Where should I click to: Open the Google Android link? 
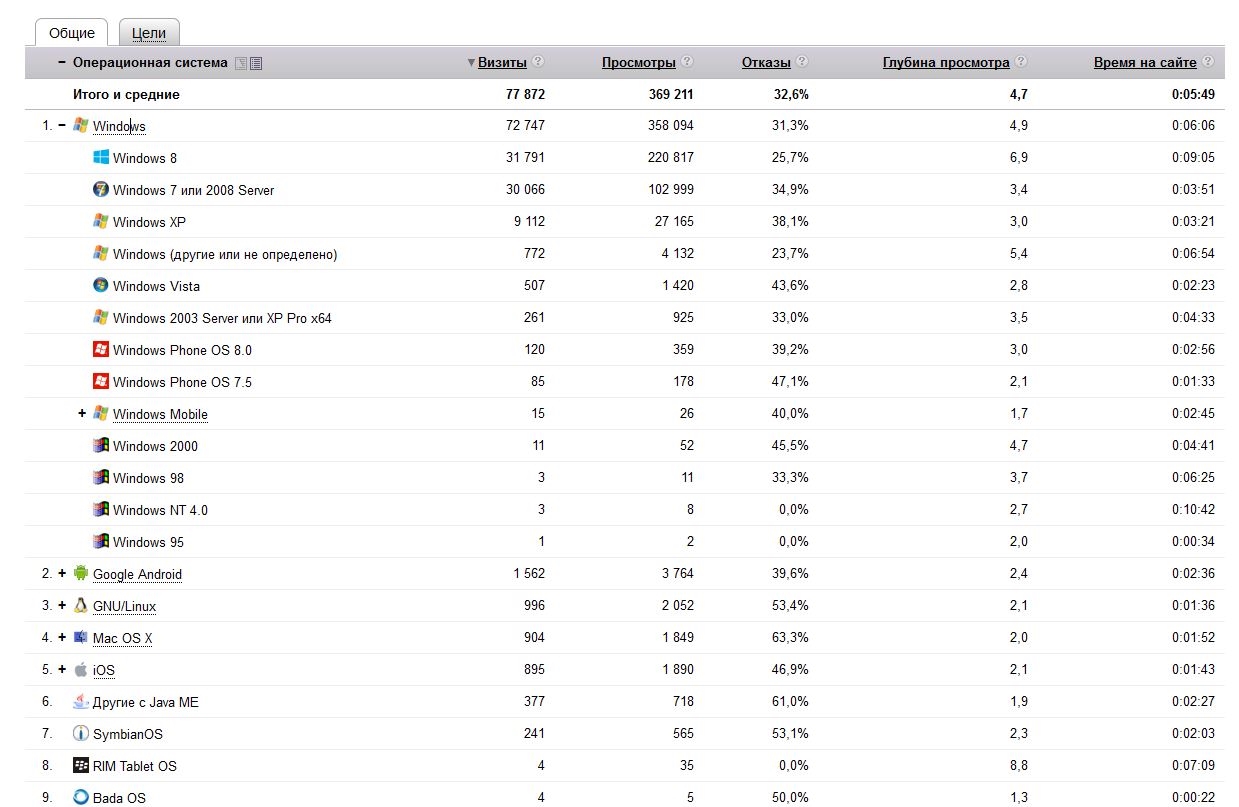pyautogui.click(x=137, y=574)
